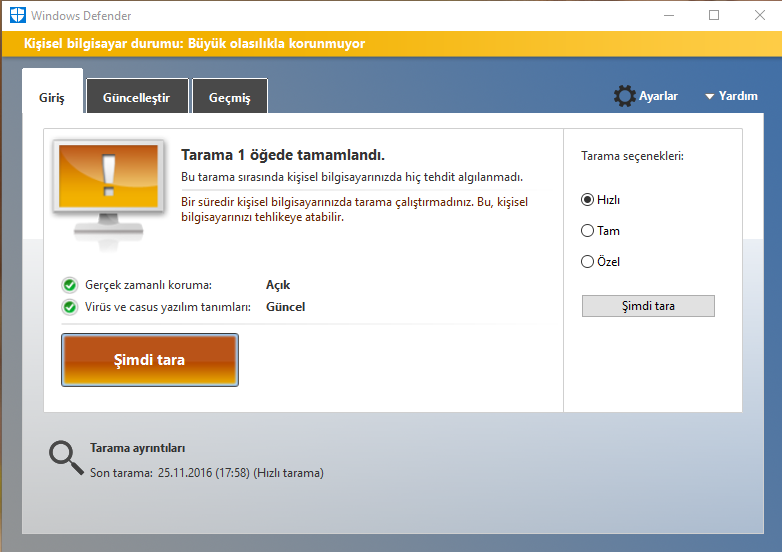Click the 'Tarama ayrıntıları' heading
782x552 pixels.
(138, 448)
